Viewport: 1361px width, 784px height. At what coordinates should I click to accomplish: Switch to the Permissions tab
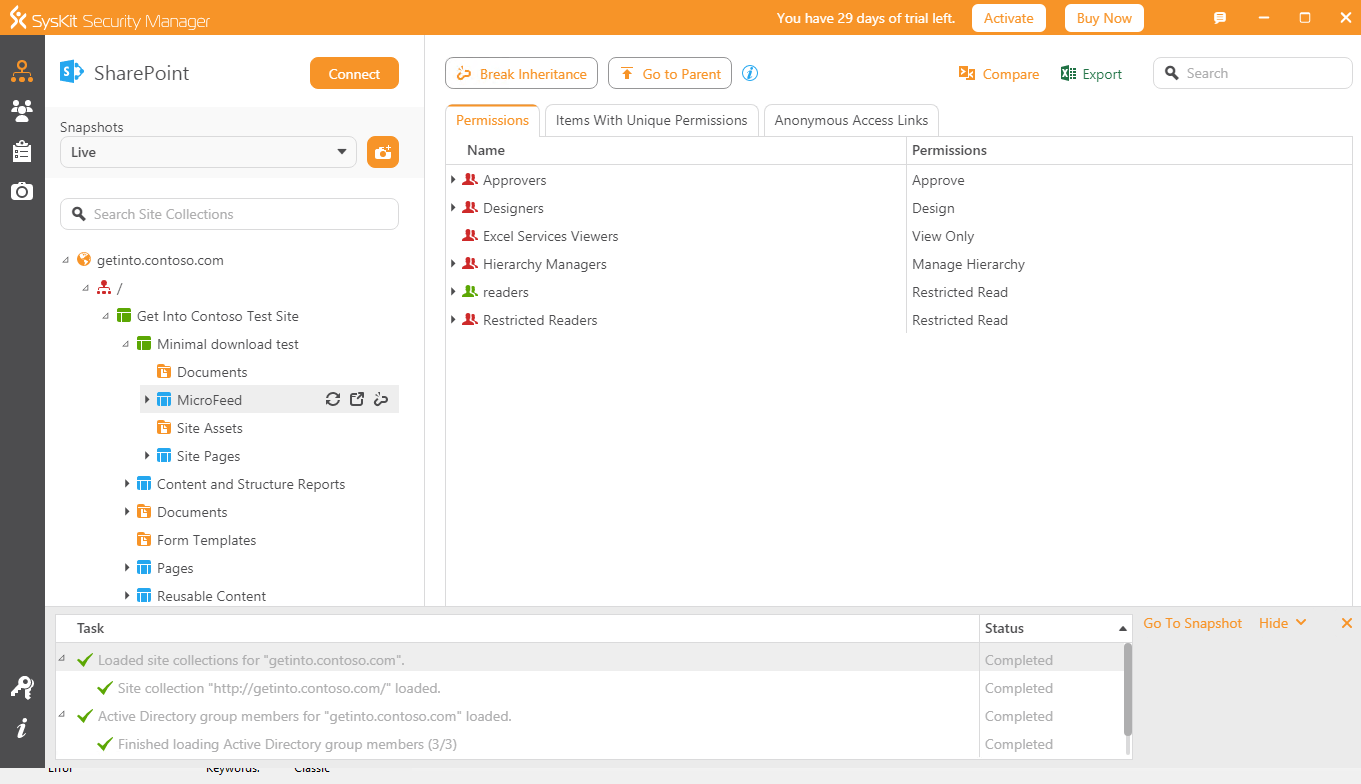pyautogui.click(x=492, y=120)
